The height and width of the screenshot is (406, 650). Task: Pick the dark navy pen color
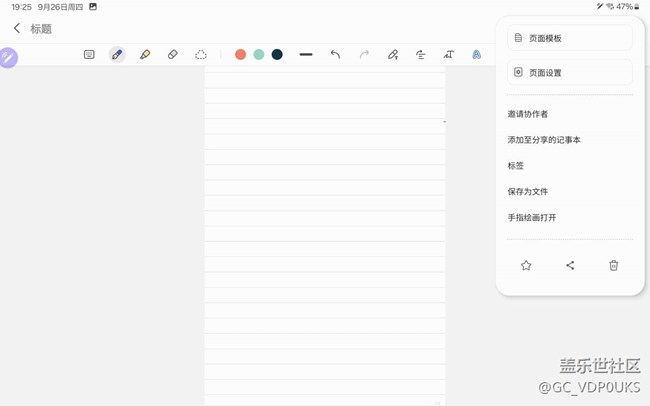tap(277, 55)
